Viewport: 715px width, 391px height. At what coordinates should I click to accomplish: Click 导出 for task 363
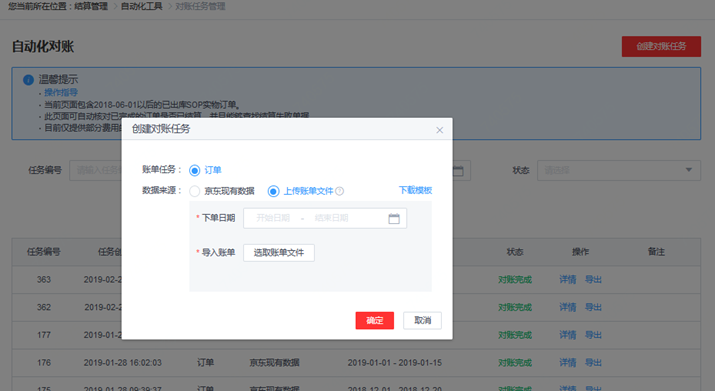(593, 280)
